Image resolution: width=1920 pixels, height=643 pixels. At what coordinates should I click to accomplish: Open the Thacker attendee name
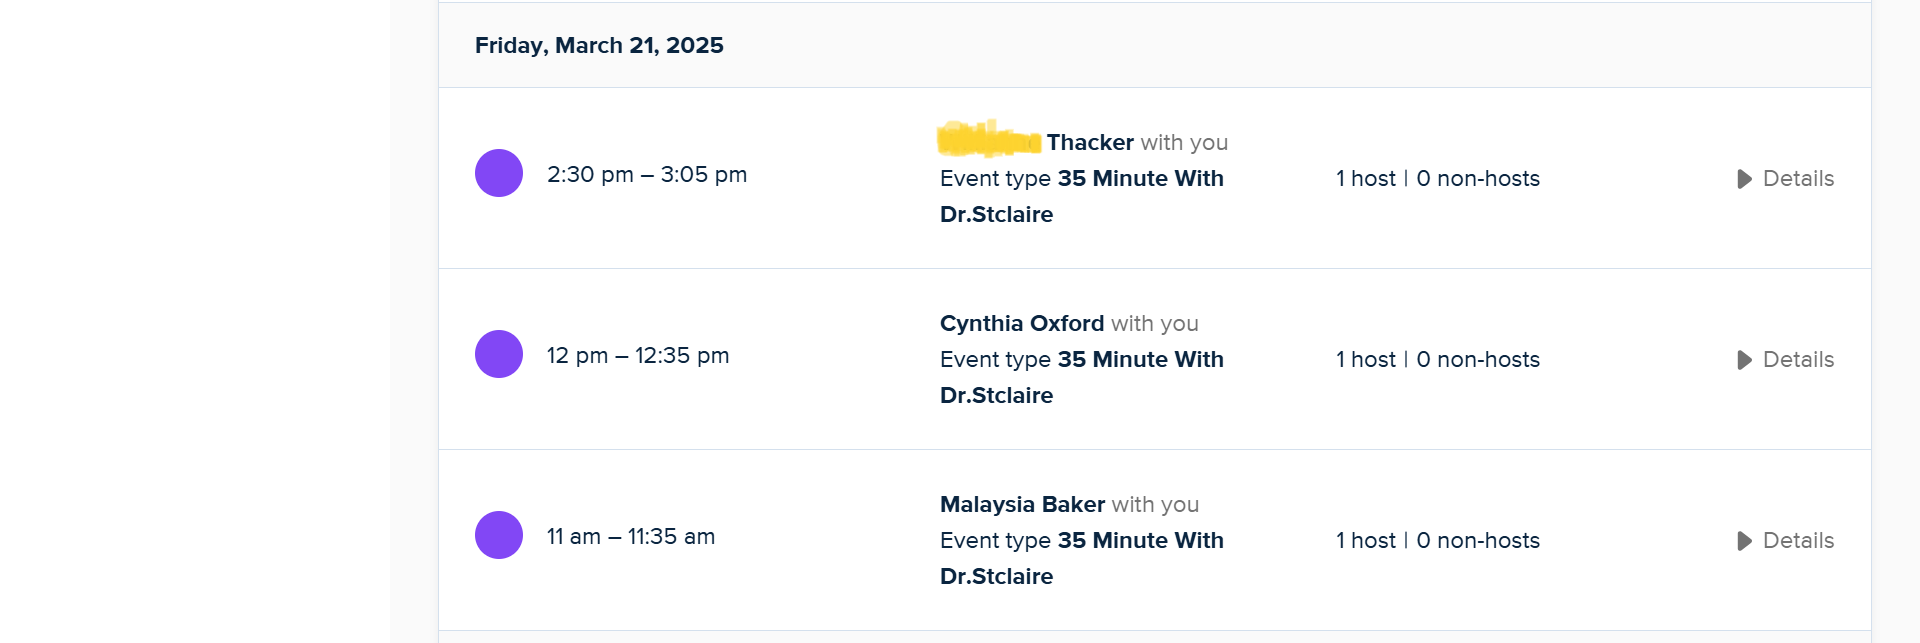tap(1089, 142)
